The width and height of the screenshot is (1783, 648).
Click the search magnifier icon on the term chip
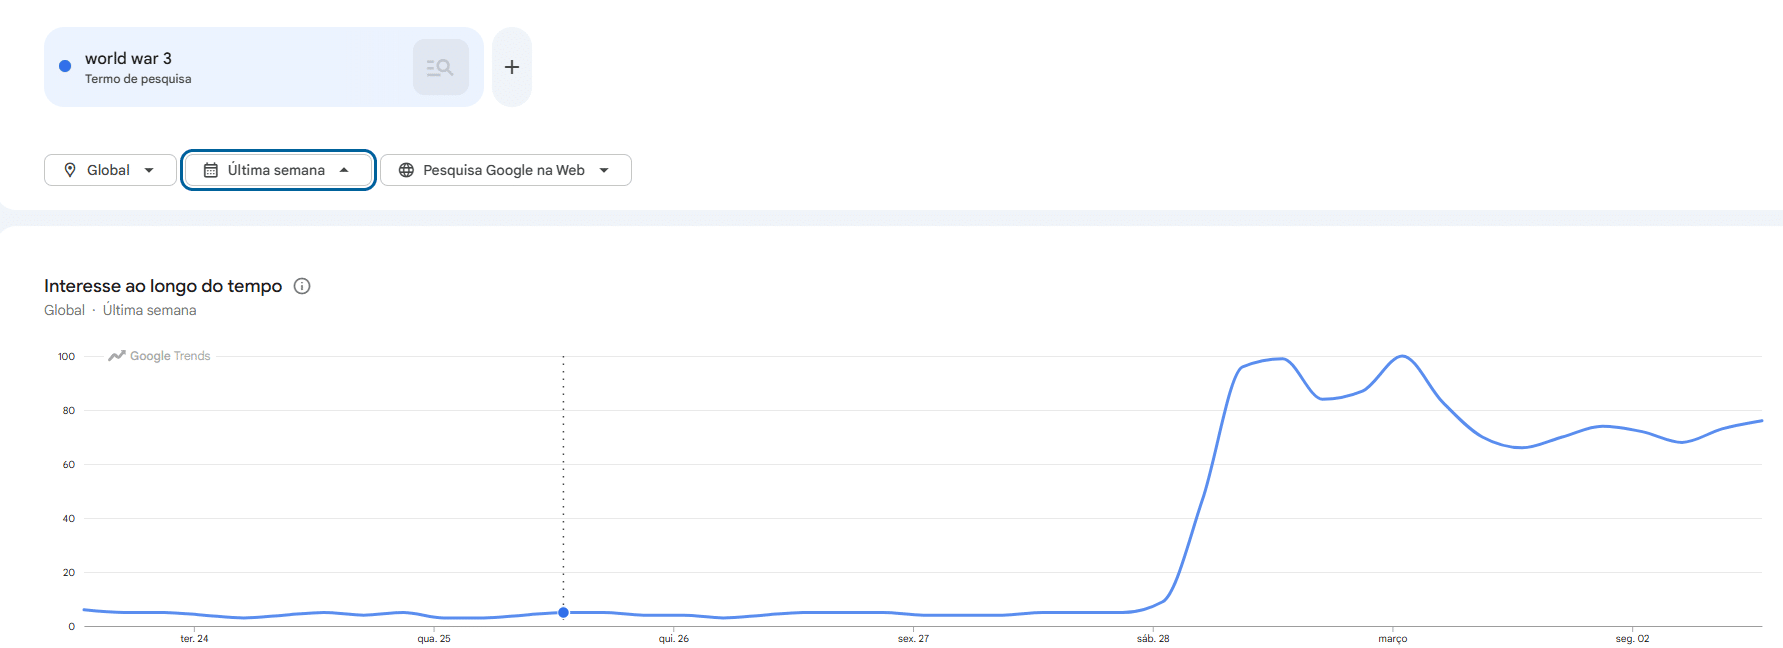point(440,66)
